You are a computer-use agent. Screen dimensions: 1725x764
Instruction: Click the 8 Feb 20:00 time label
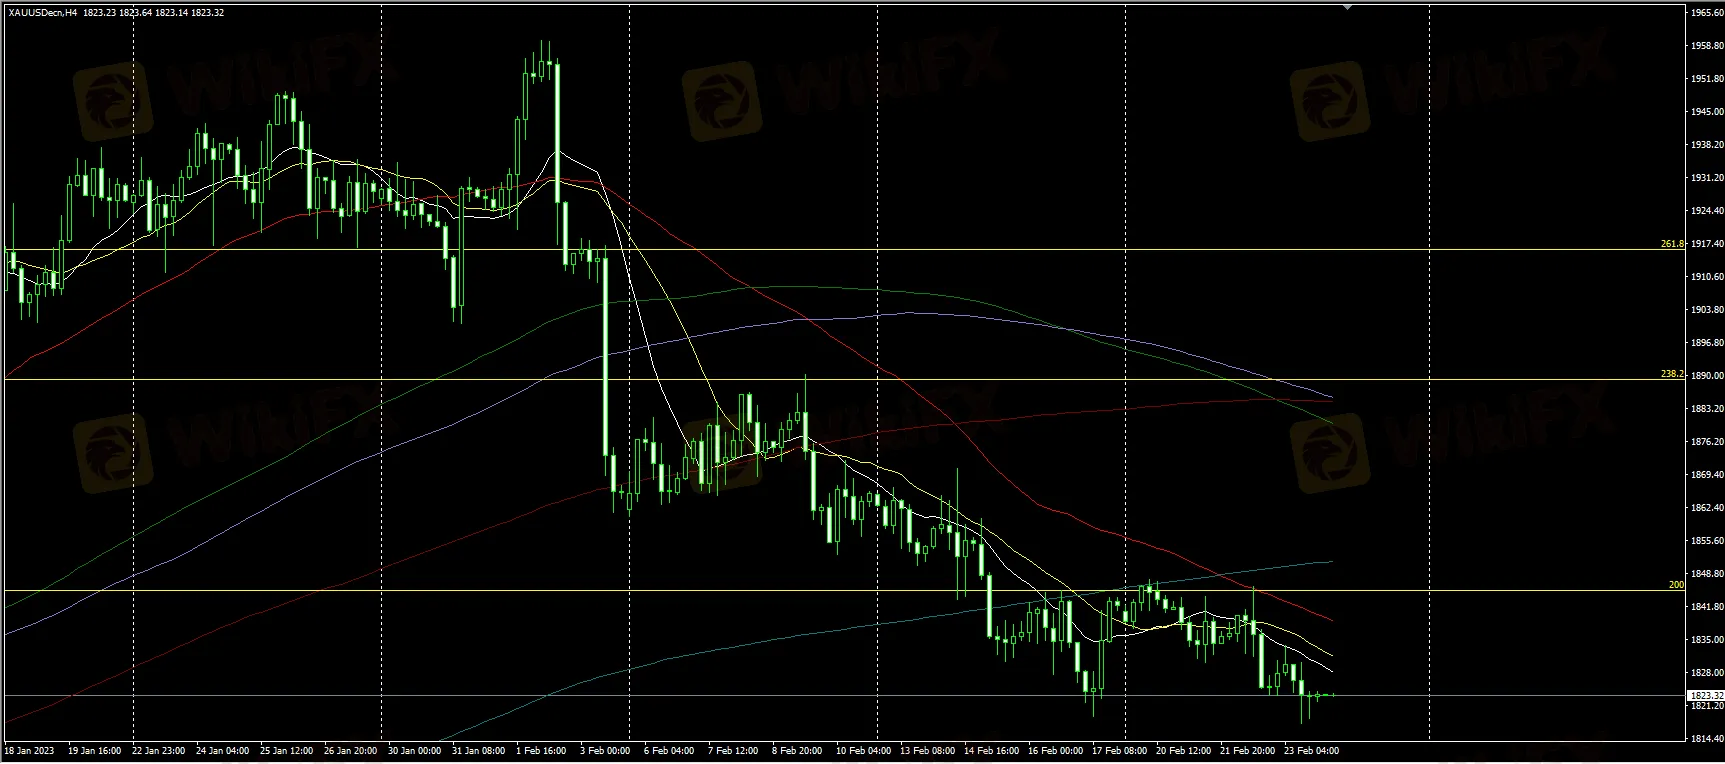(796, 750)
